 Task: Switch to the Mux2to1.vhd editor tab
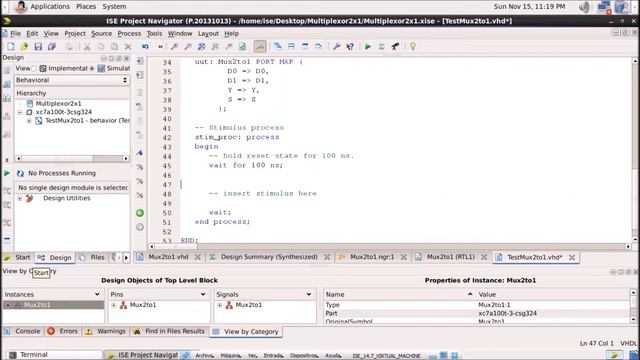pos(168,257)
